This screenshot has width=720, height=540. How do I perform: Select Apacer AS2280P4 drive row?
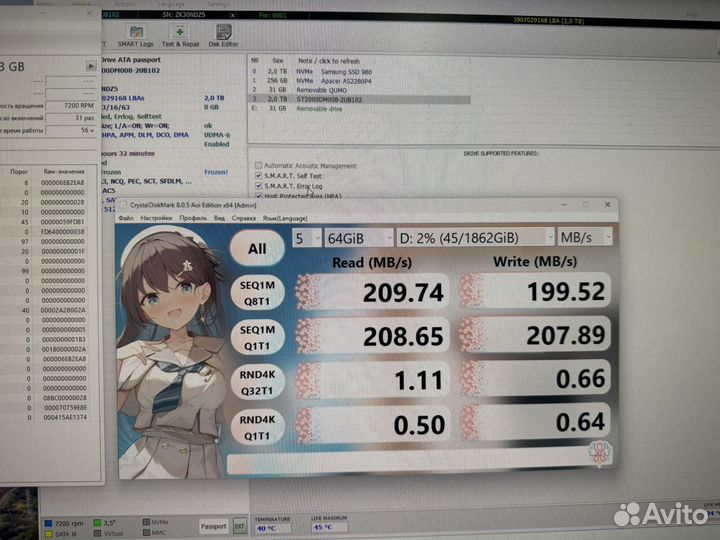(360, 81)
